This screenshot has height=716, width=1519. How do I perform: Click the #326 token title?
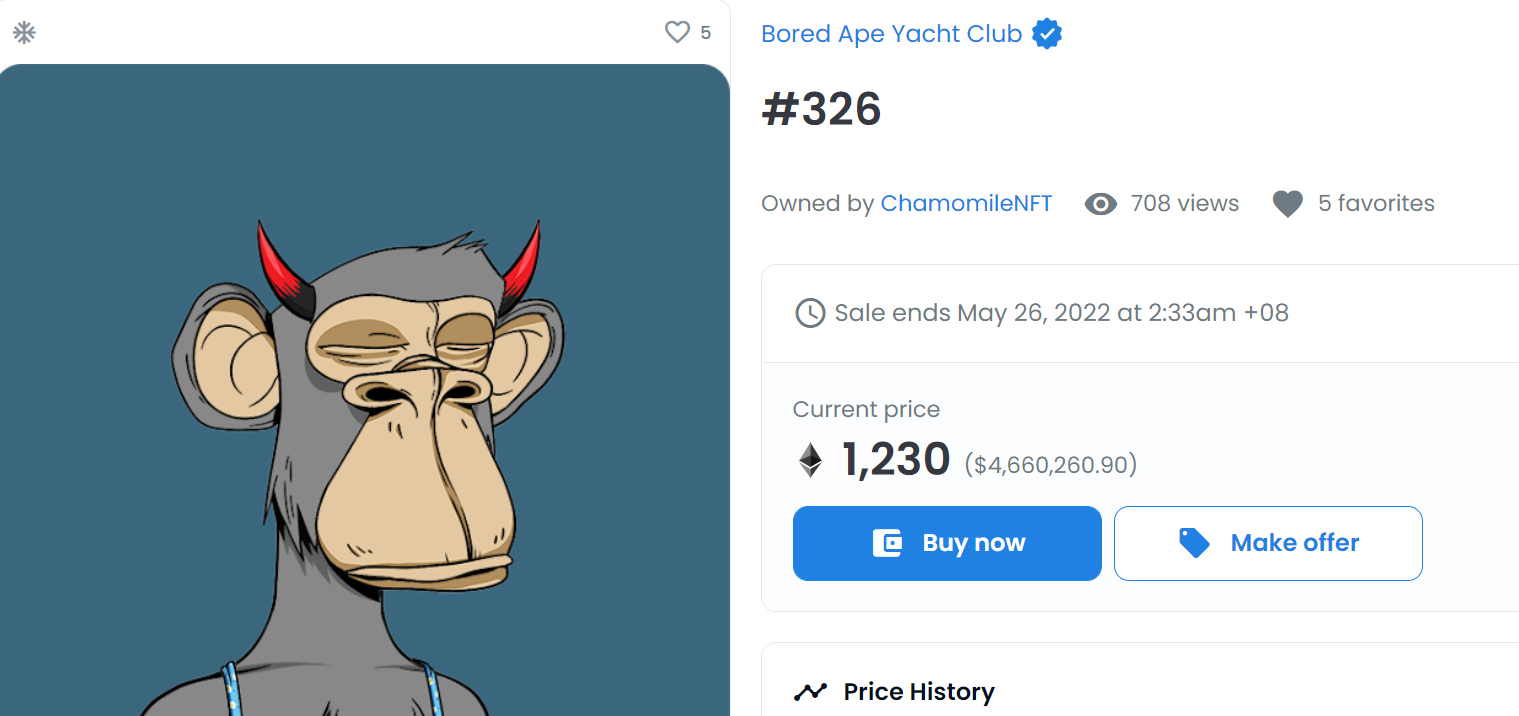tap(821, 110)
